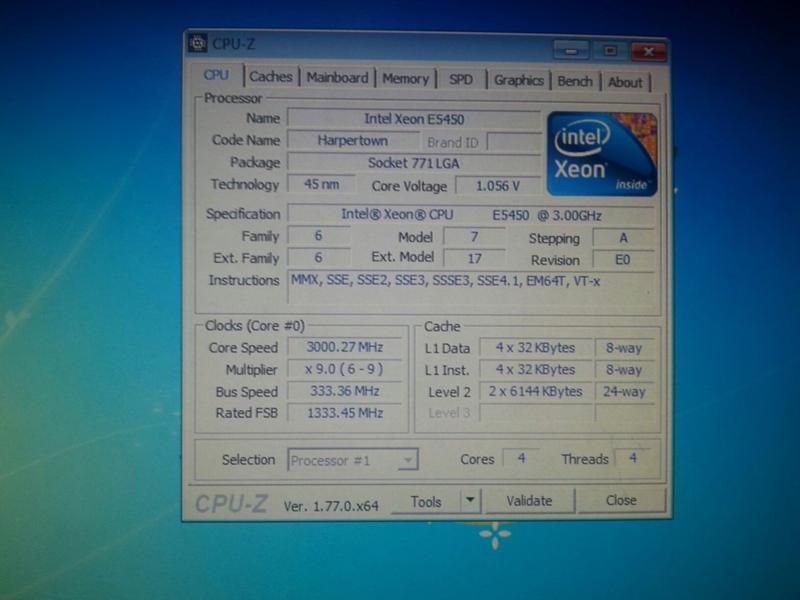The width and height of the screenshot is (800, 600).
Task: Click the empty Level 3 cache size field
Action: point(536,413)
